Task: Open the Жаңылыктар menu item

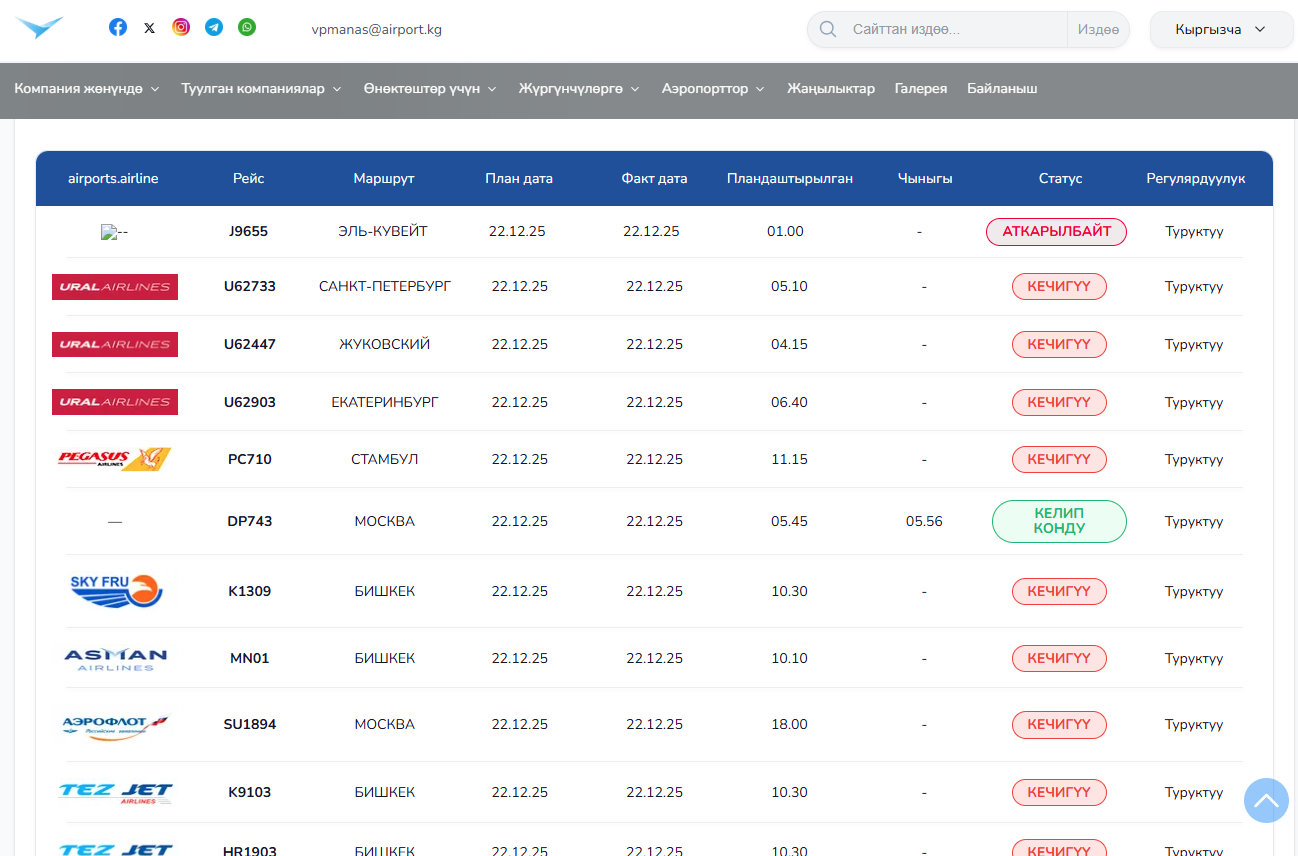Action: coord(831,89)
